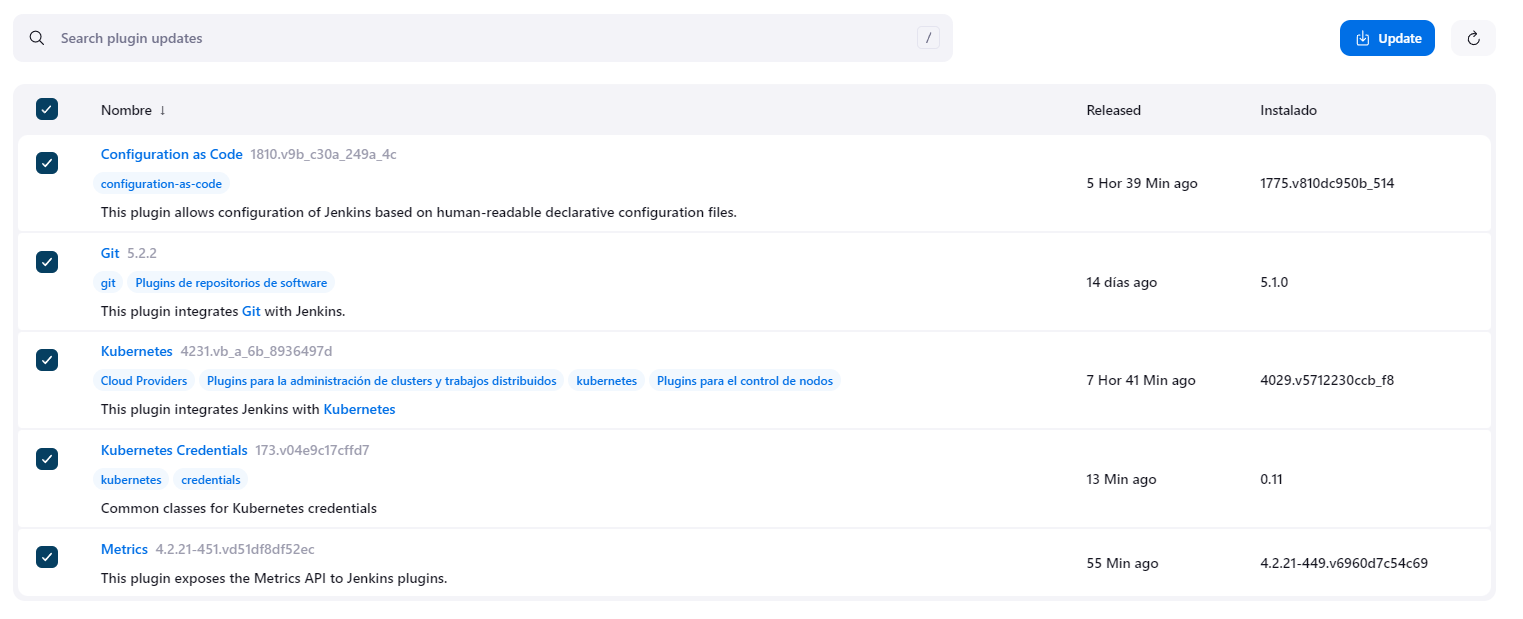Click the 7 Hor 41 Min ago cell
The height and width of the screenshot is (619, 1523).
(x=1141, y=381)
